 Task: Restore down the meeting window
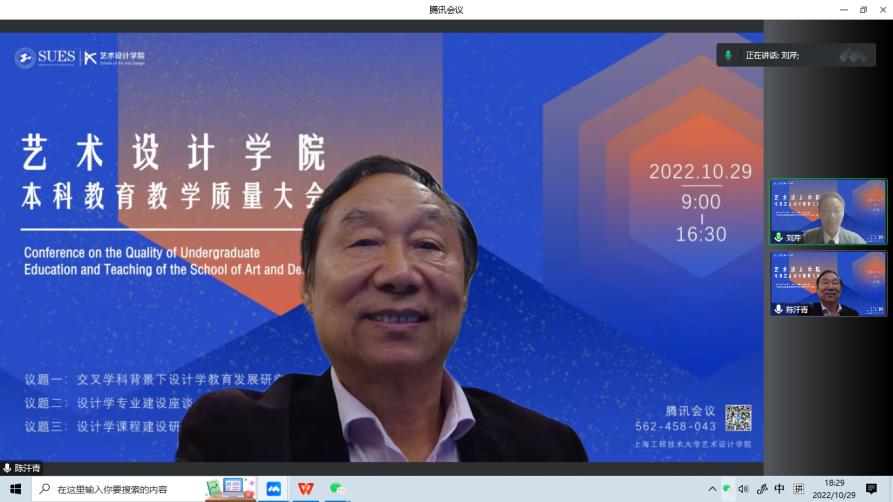[863, 9]
